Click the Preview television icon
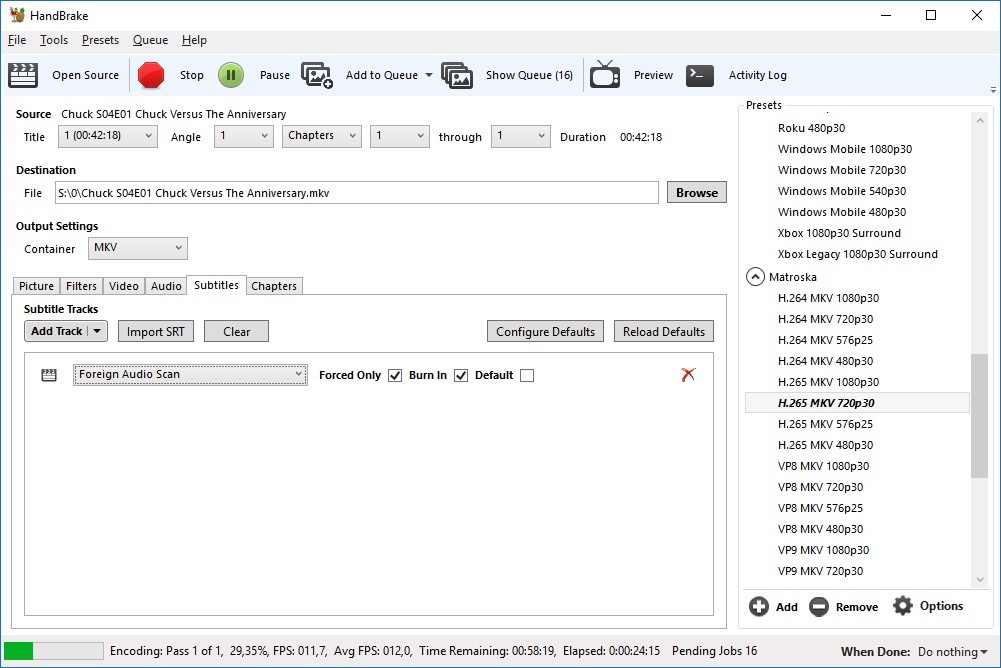 tap(605, 75)
